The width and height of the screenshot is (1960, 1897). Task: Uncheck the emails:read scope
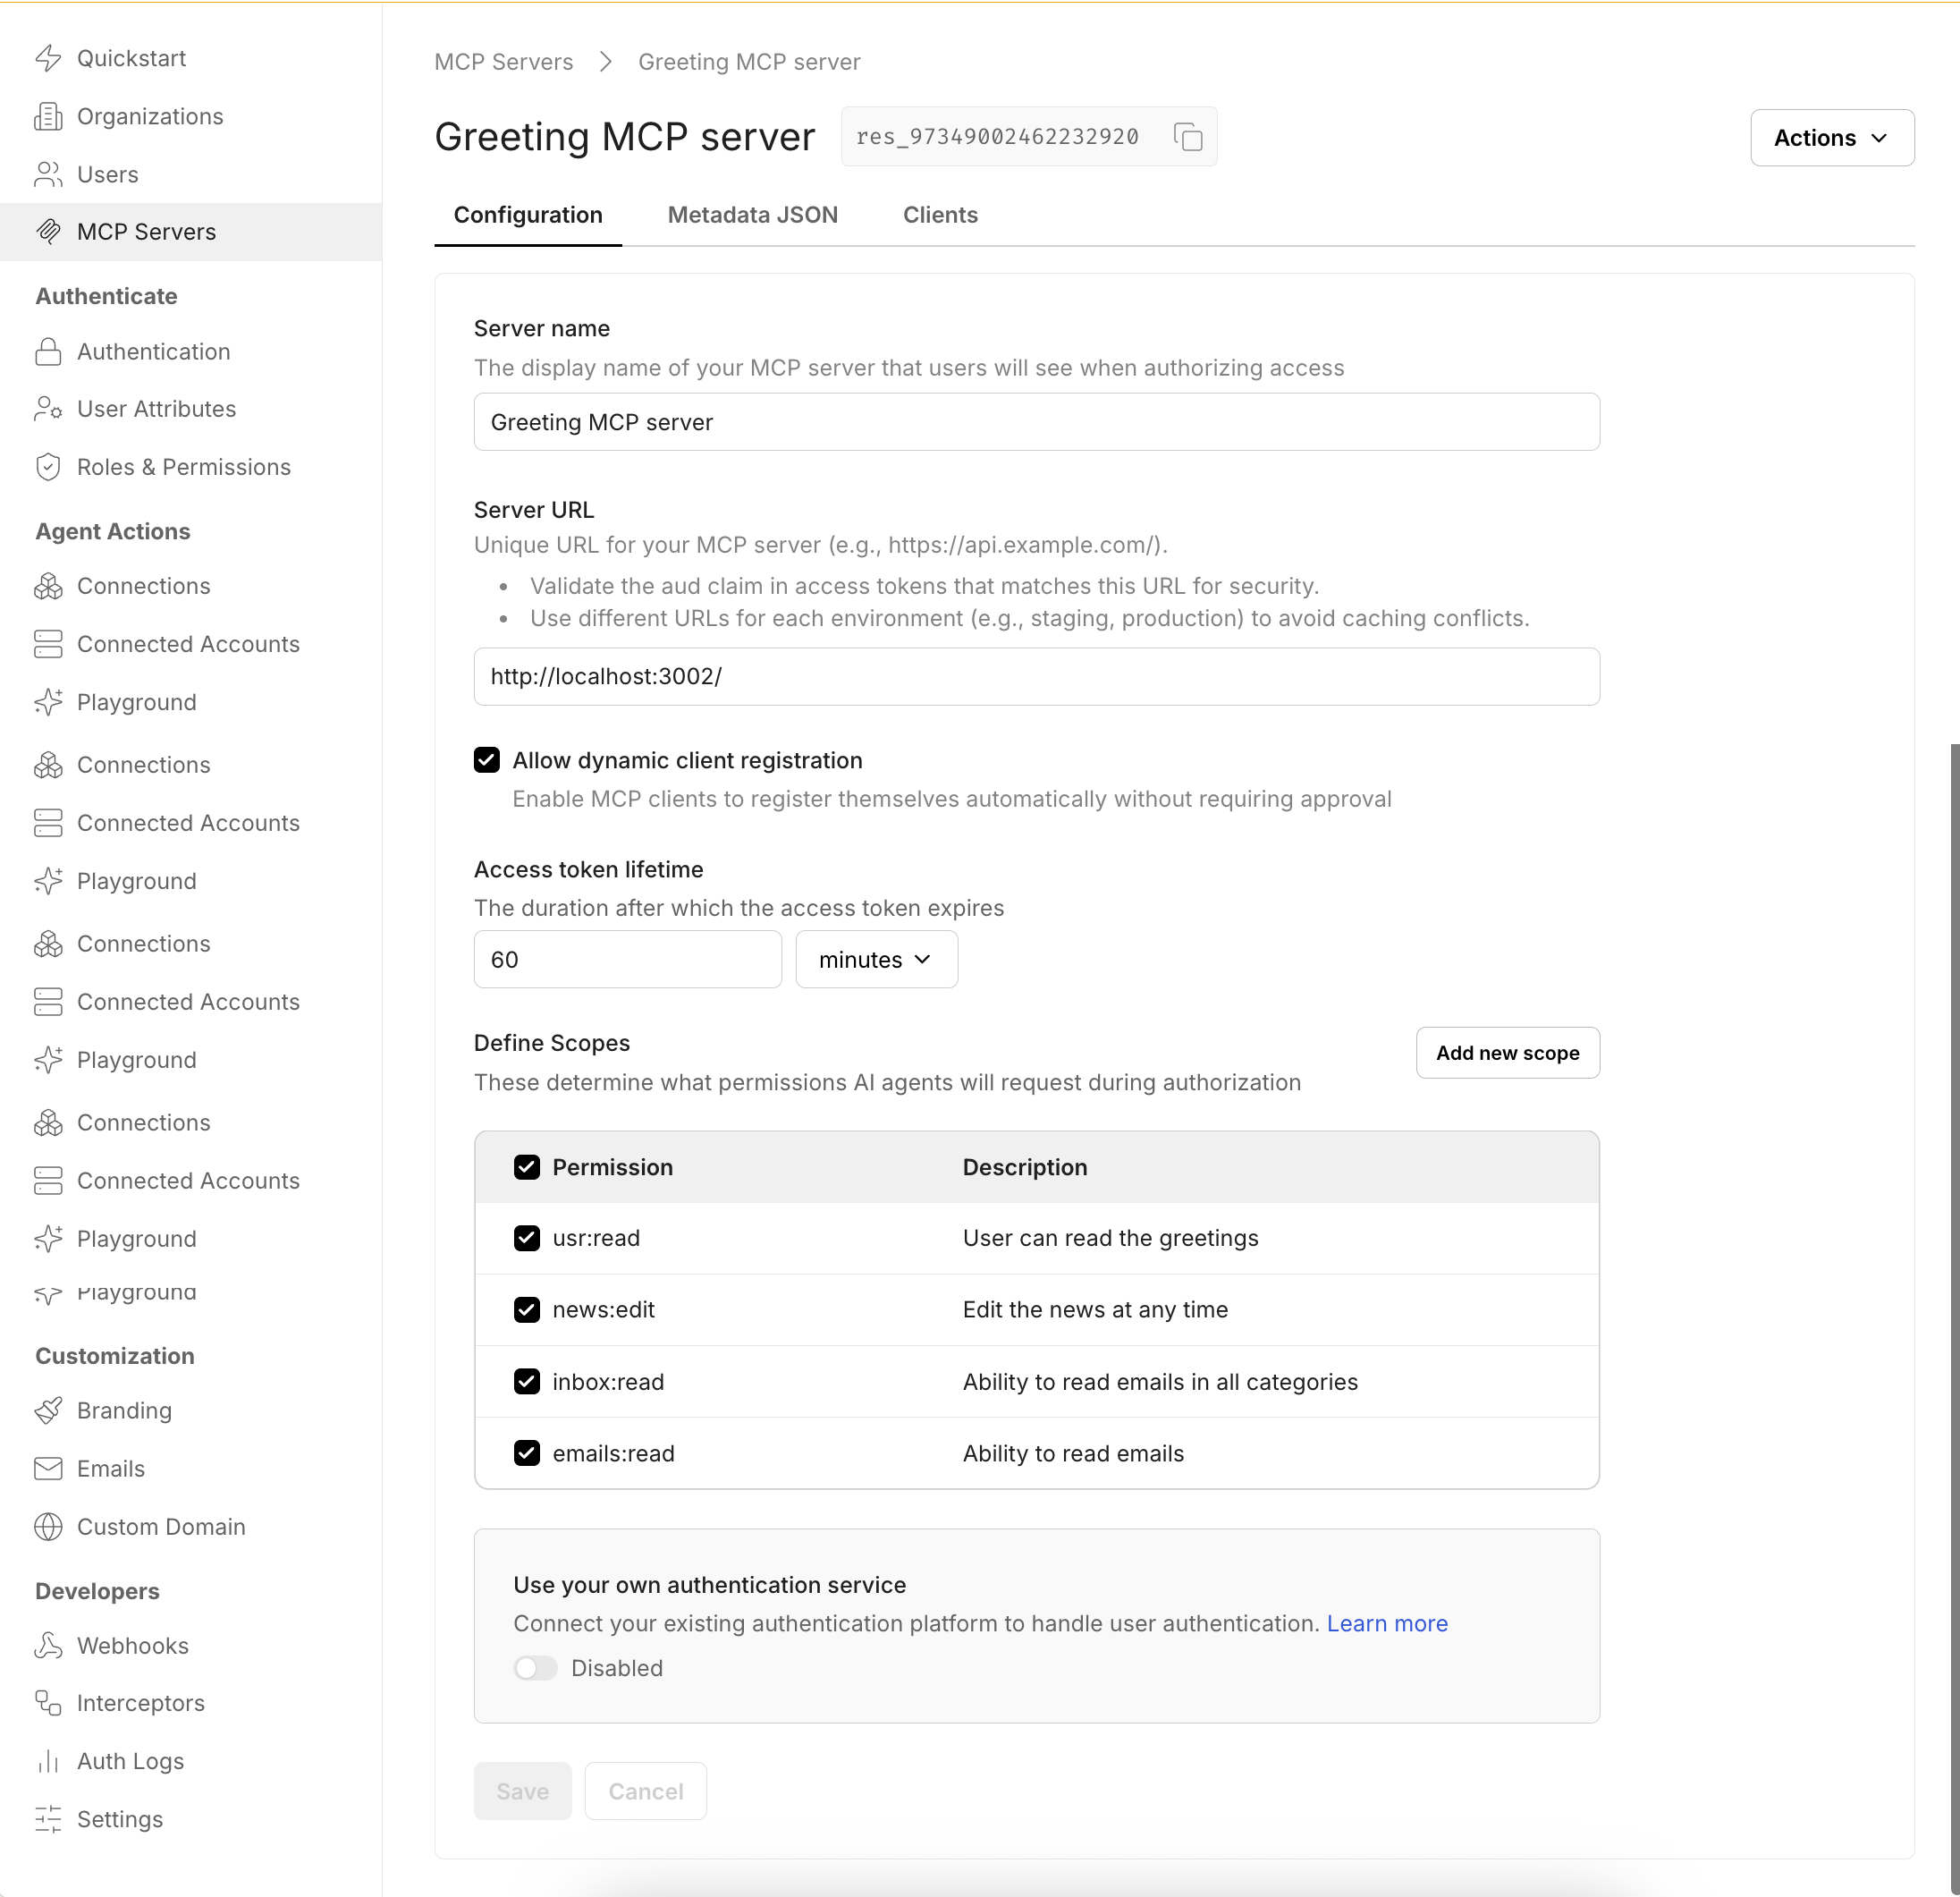click(527, 1453)
